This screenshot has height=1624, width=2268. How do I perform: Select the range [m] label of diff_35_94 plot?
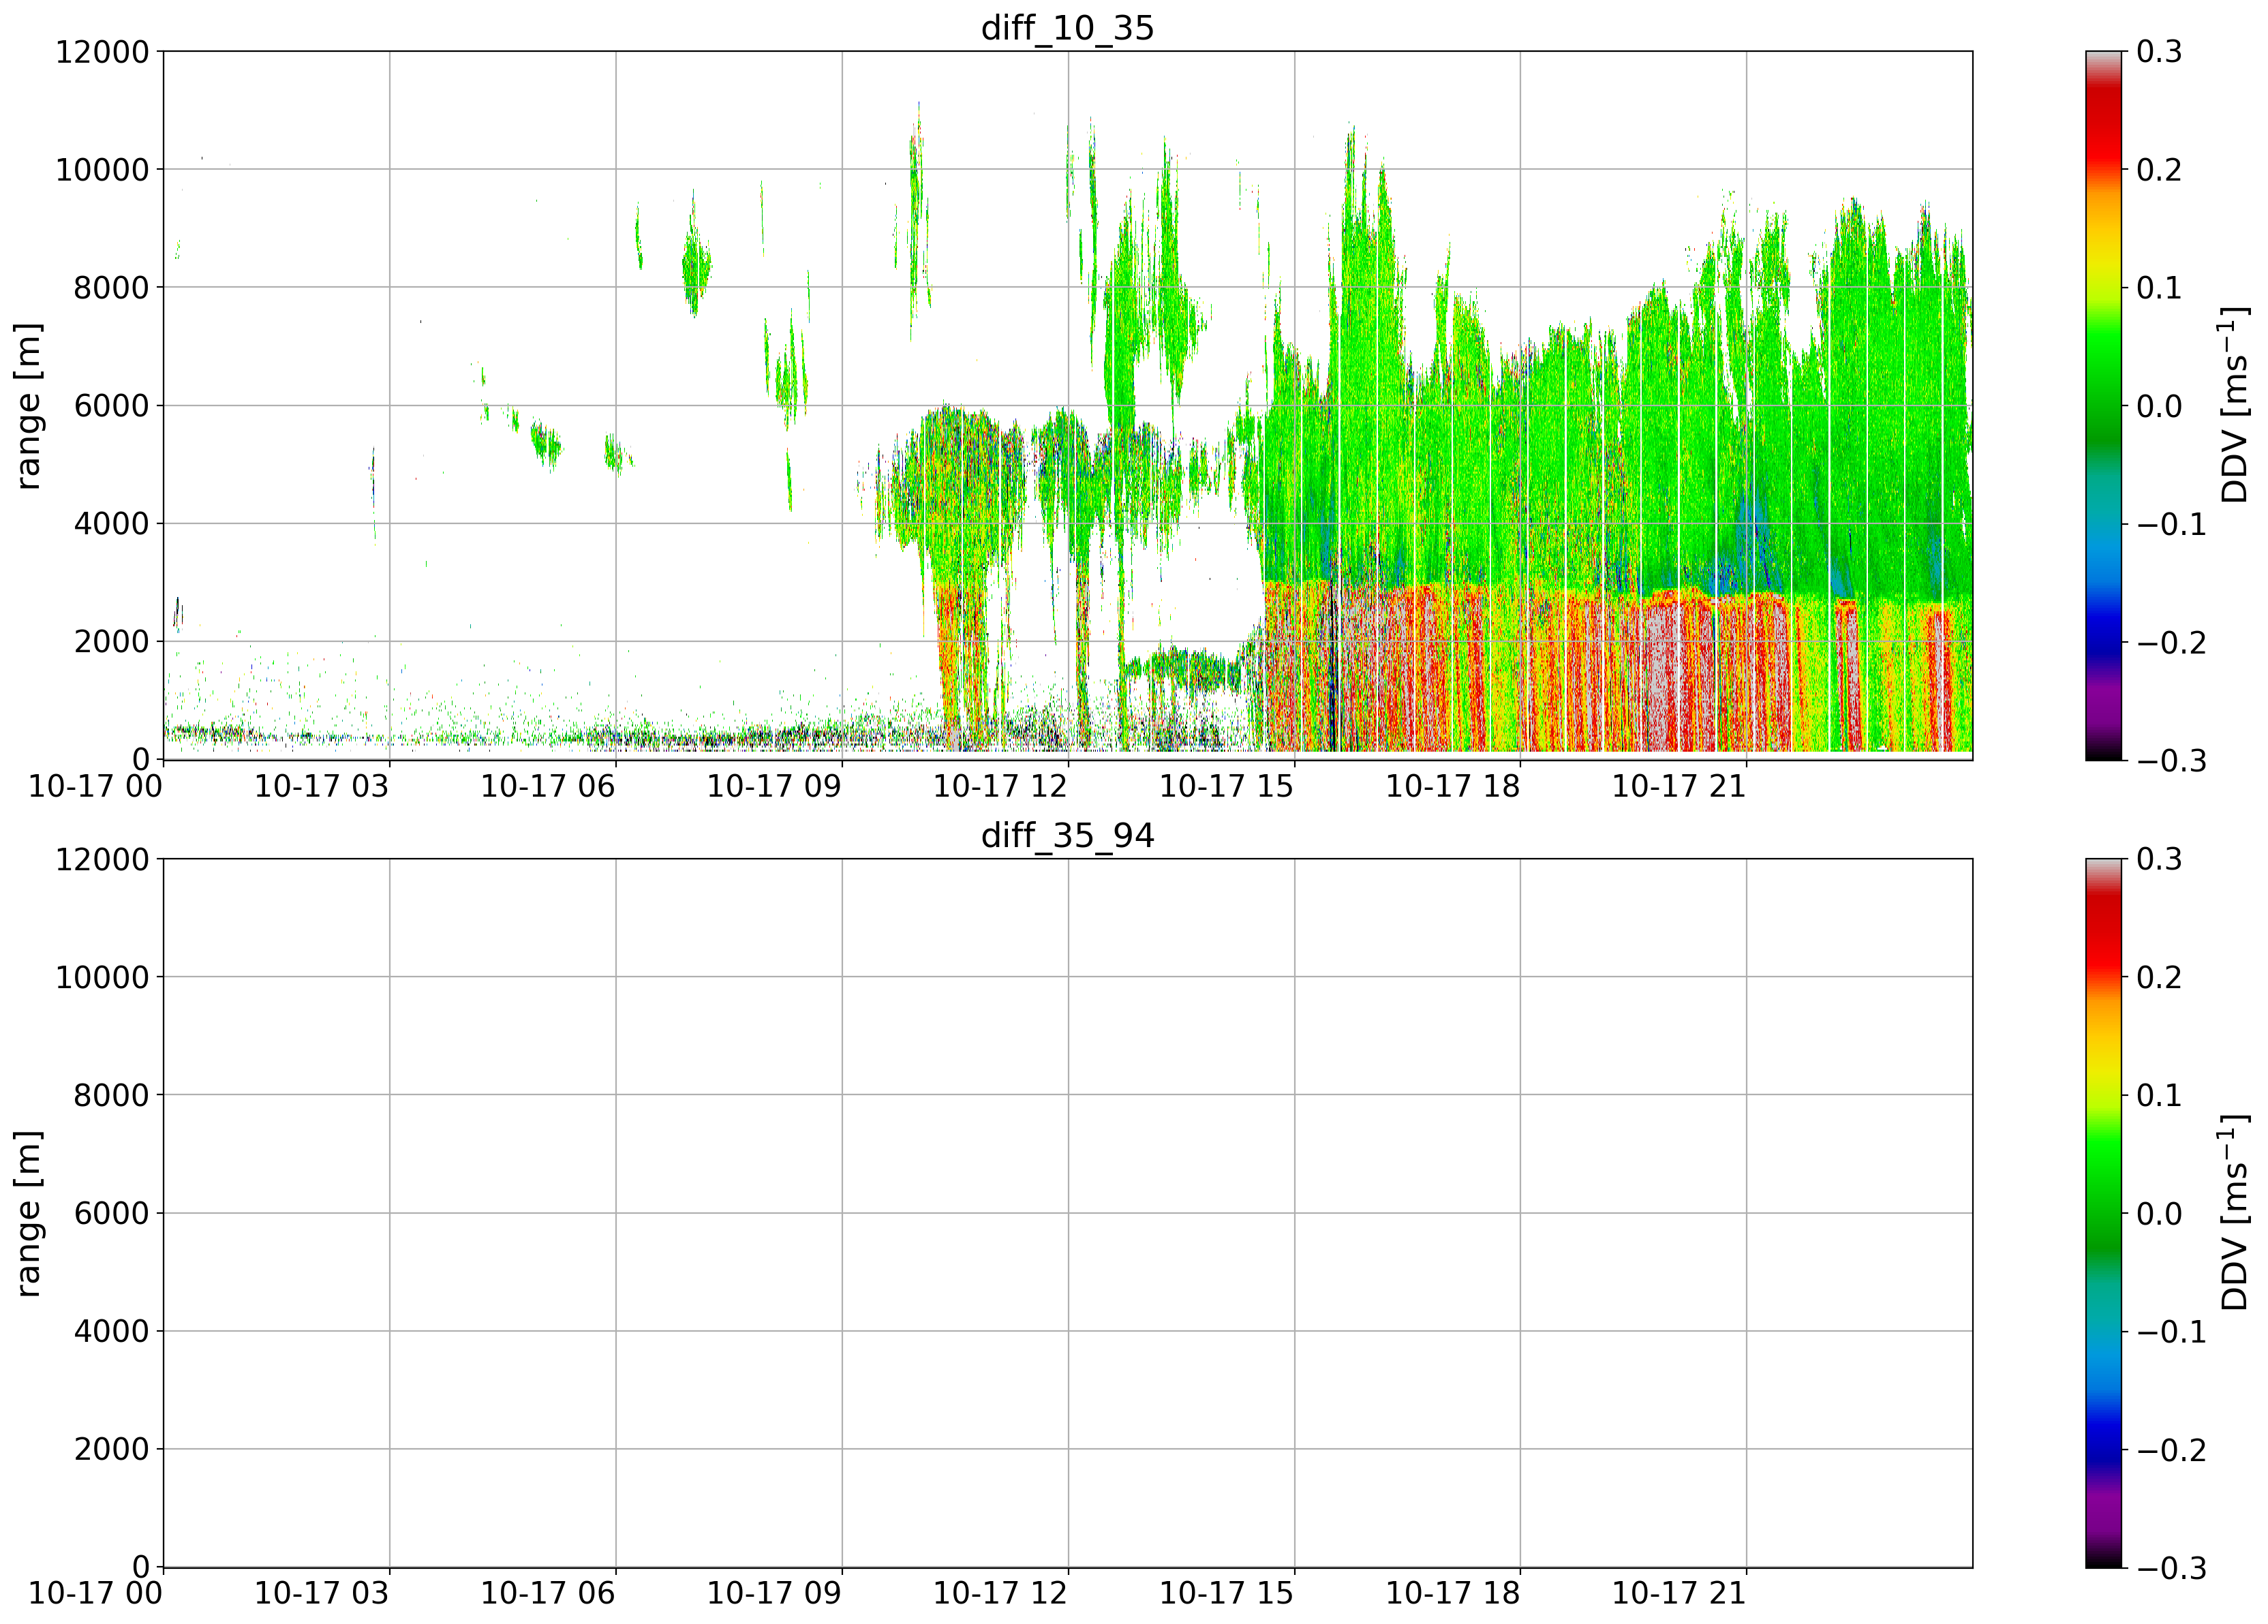28,1214
